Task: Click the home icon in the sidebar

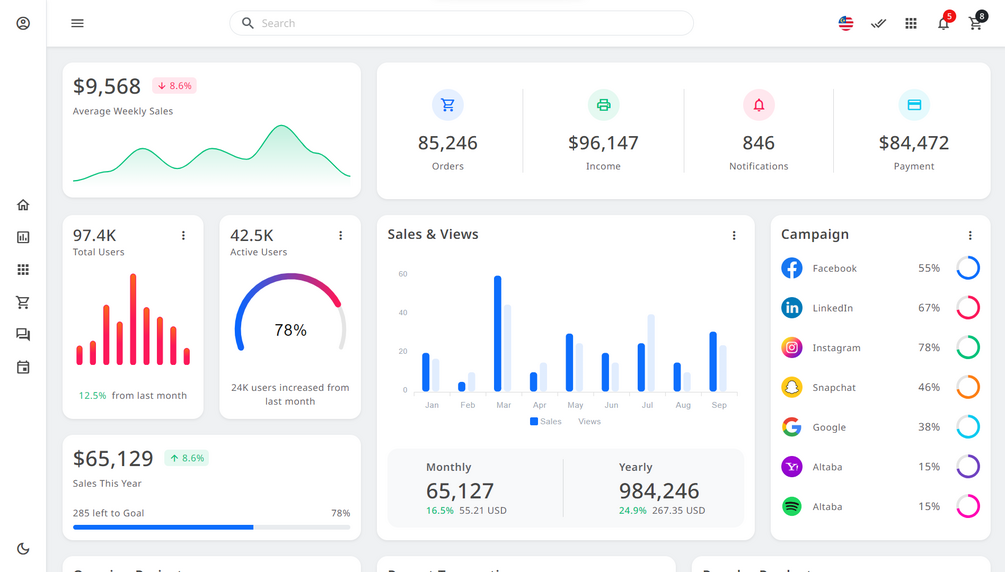Action: tap(23, 205)
